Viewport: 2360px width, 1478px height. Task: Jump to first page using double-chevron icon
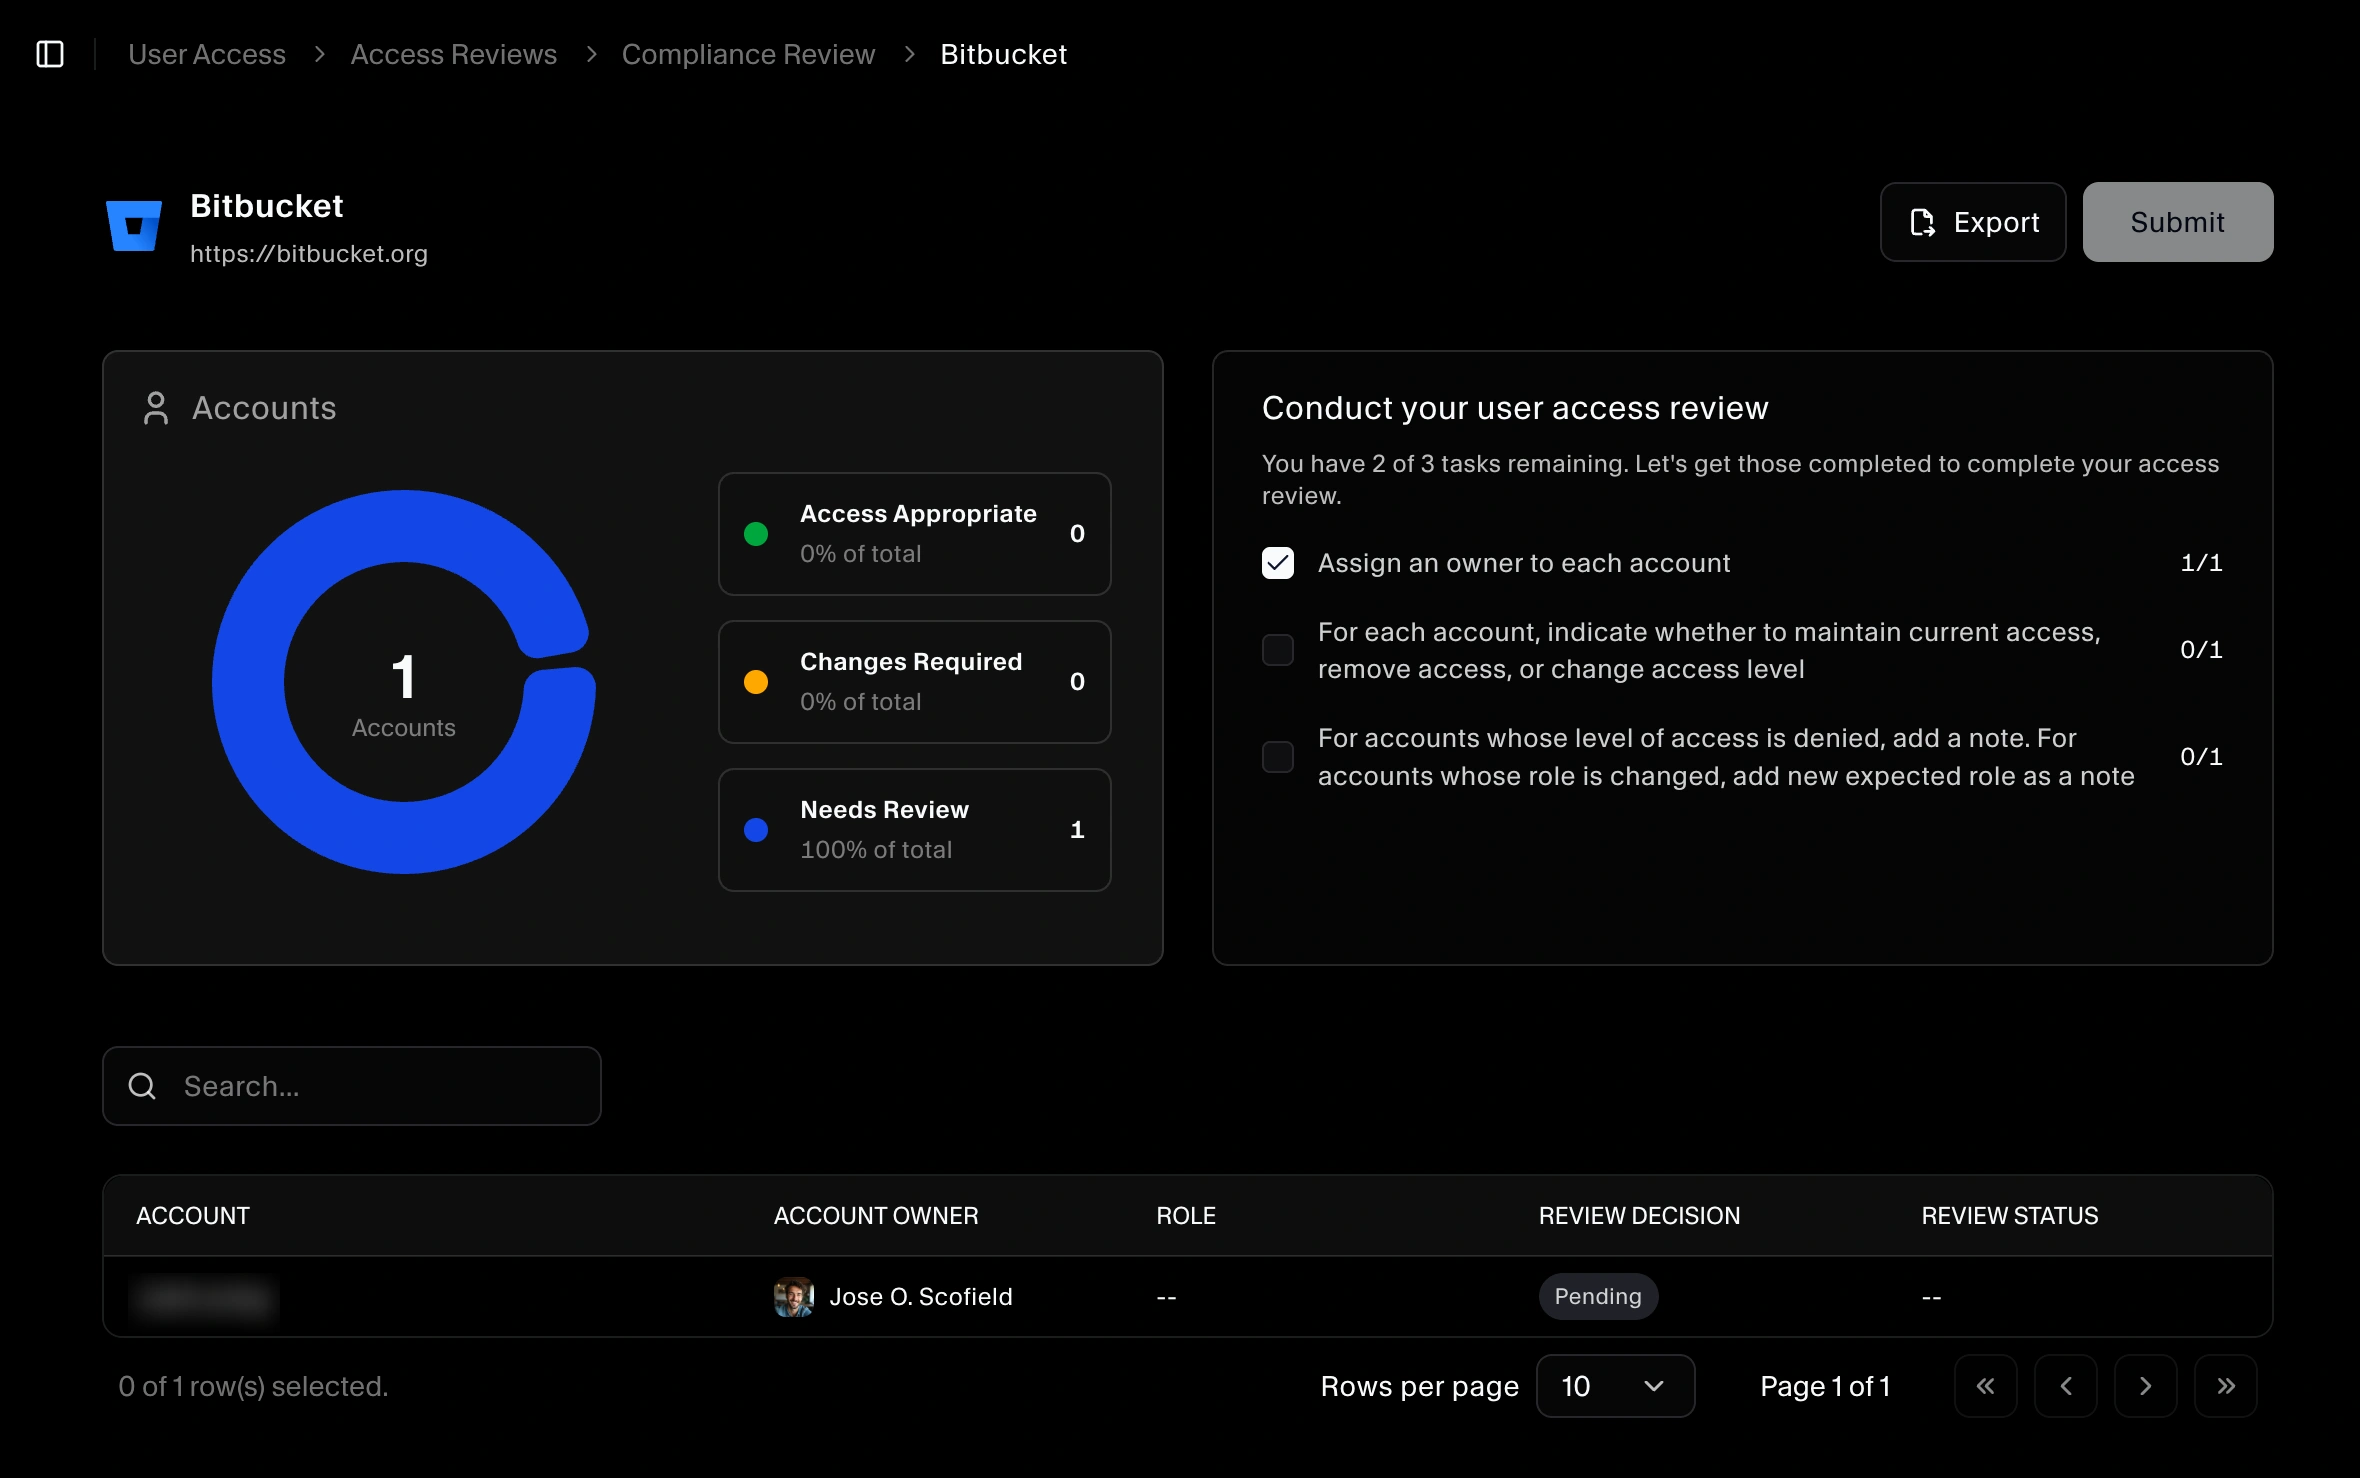1986,1386
